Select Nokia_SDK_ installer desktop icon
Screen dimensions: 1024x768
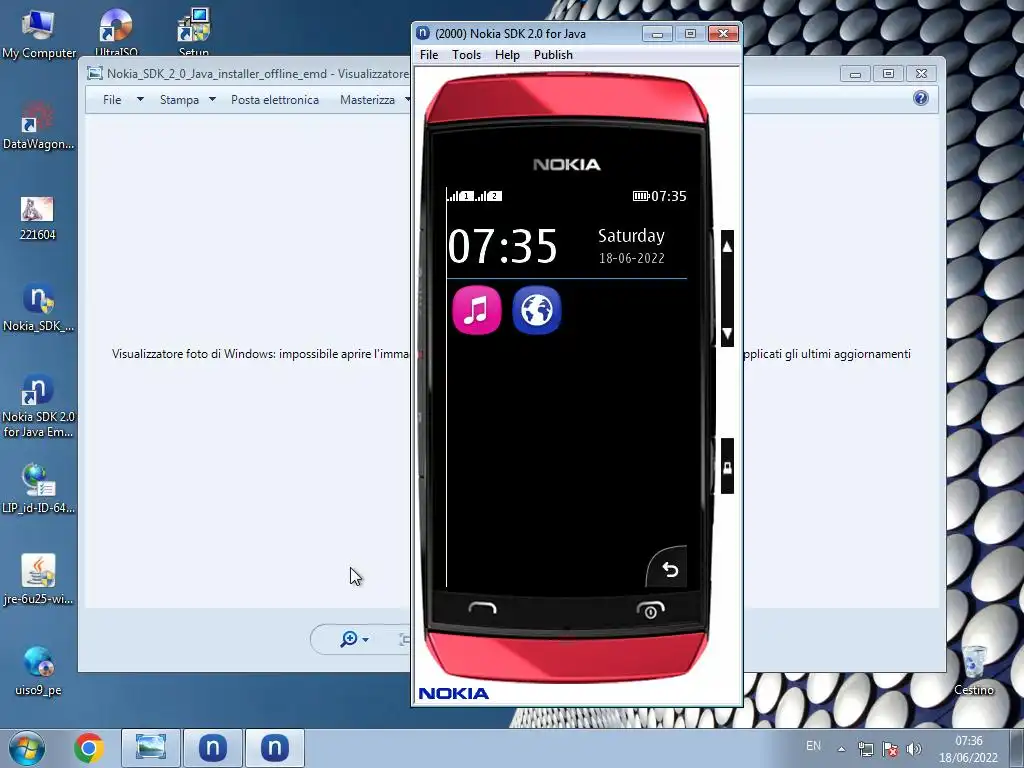pos(38,308)
